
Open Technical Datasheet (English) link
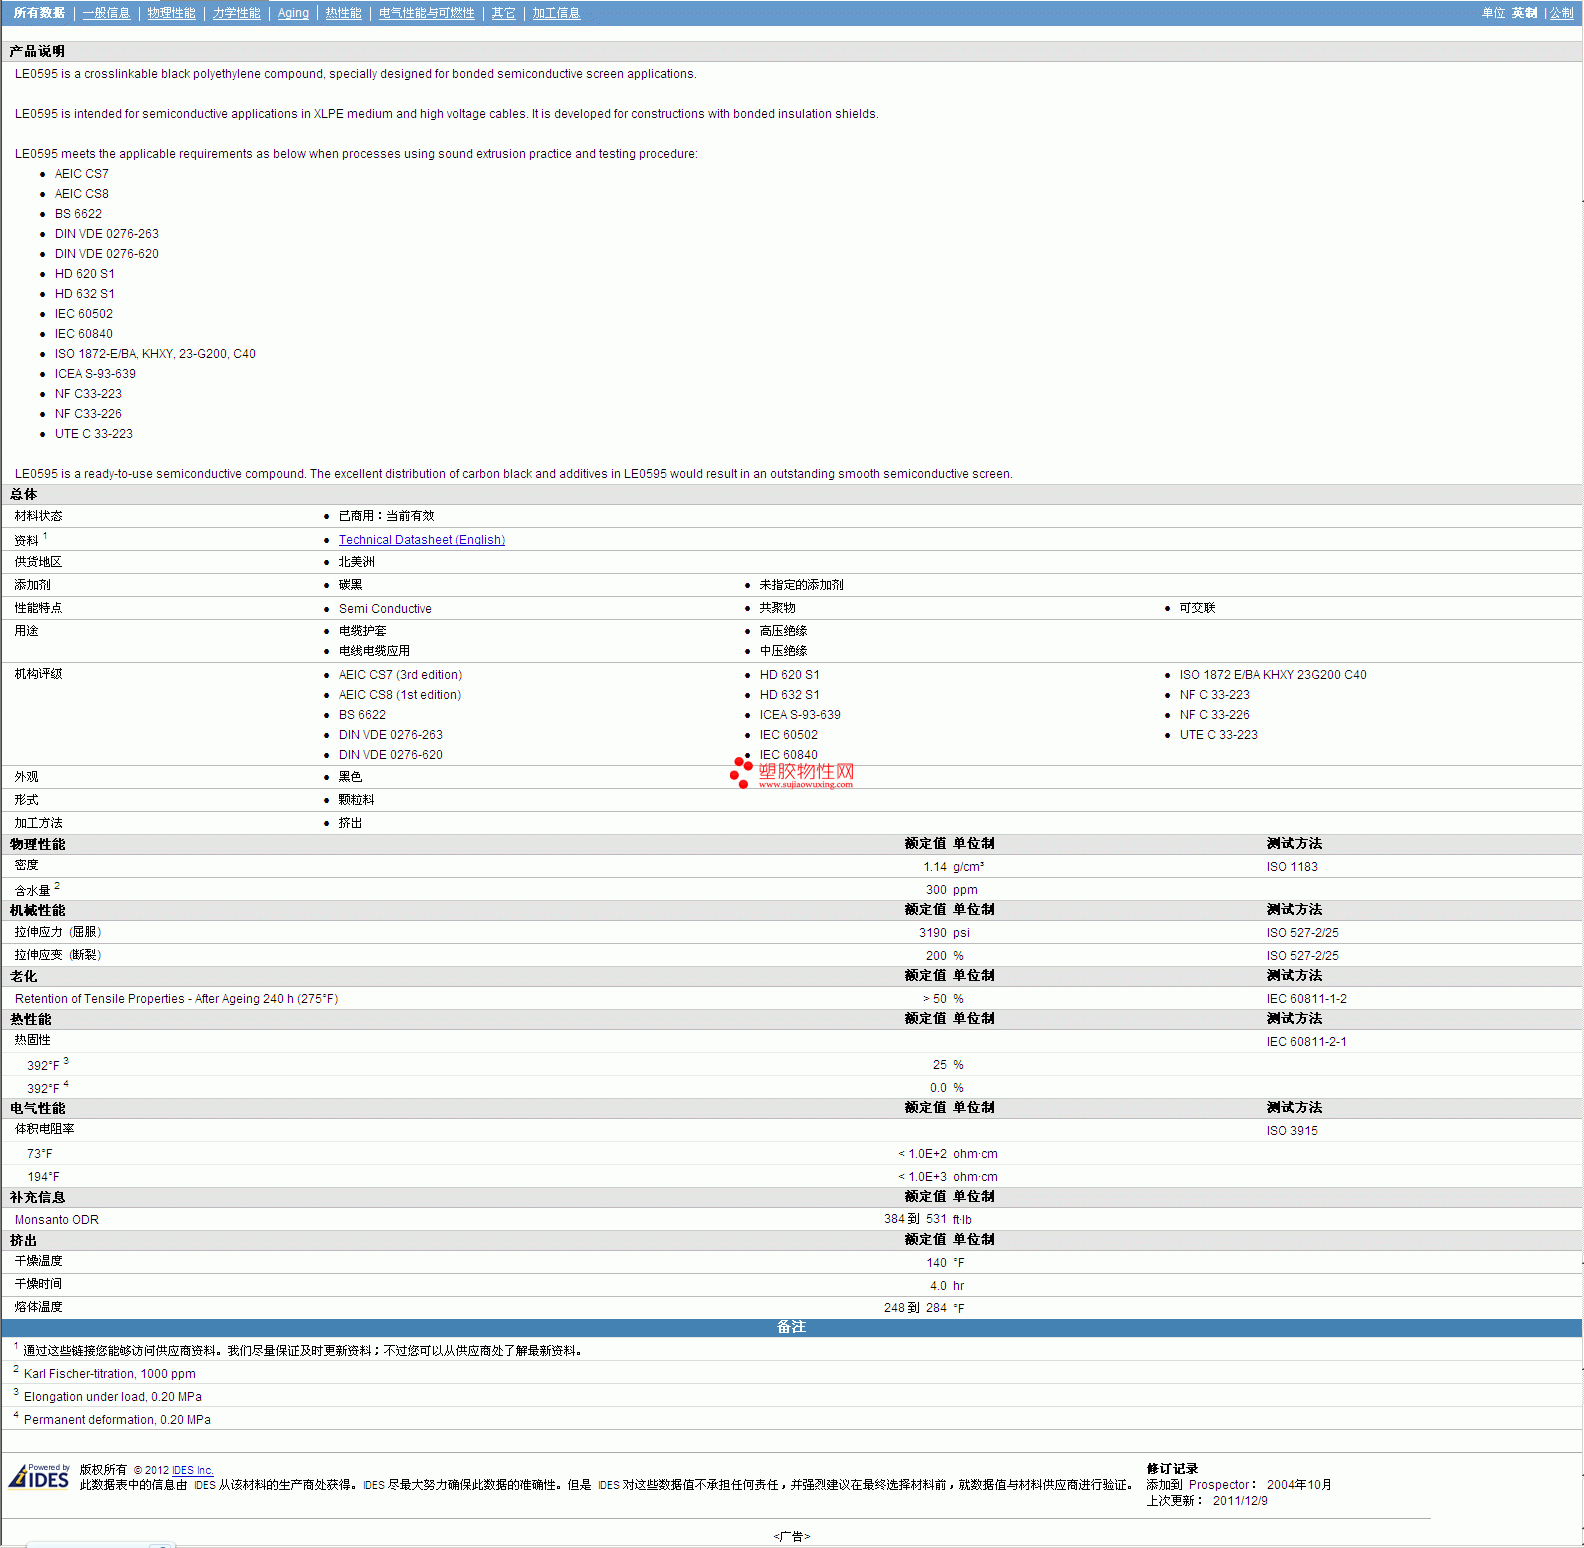pos(422,540)
